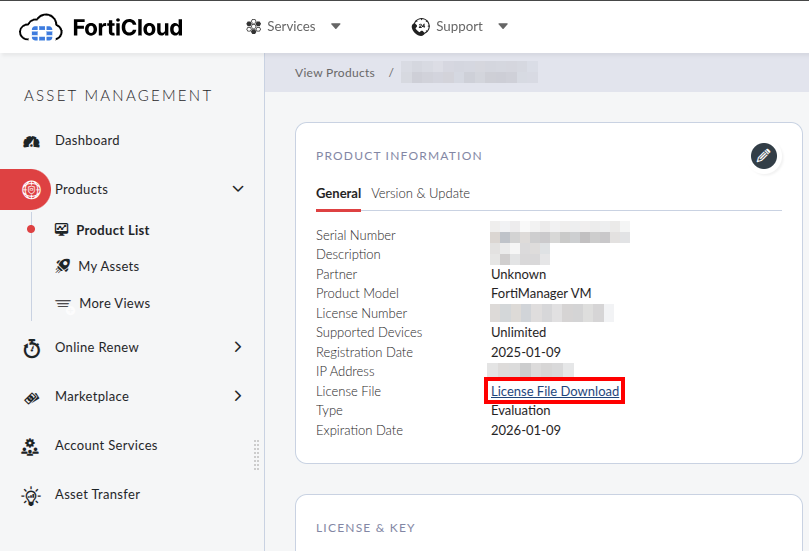This screenshot has width=809, height=551.
Task: Go to View Products breadcrumb
Action: pyautogui.click(x=334, y=73)
